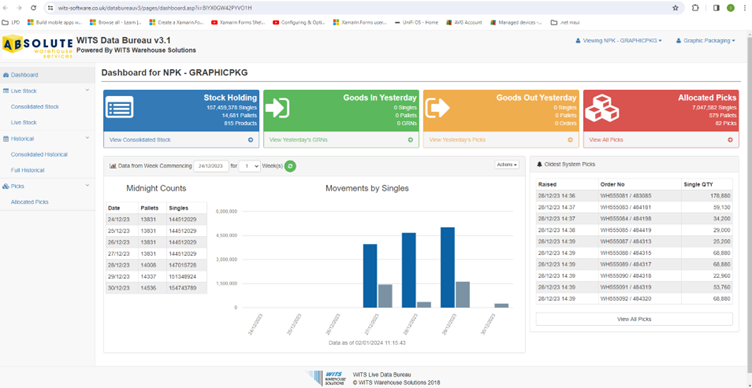Click the Allocated Picks boxes icon
Viewport: 752px width, 388px height.
(602, 107)
